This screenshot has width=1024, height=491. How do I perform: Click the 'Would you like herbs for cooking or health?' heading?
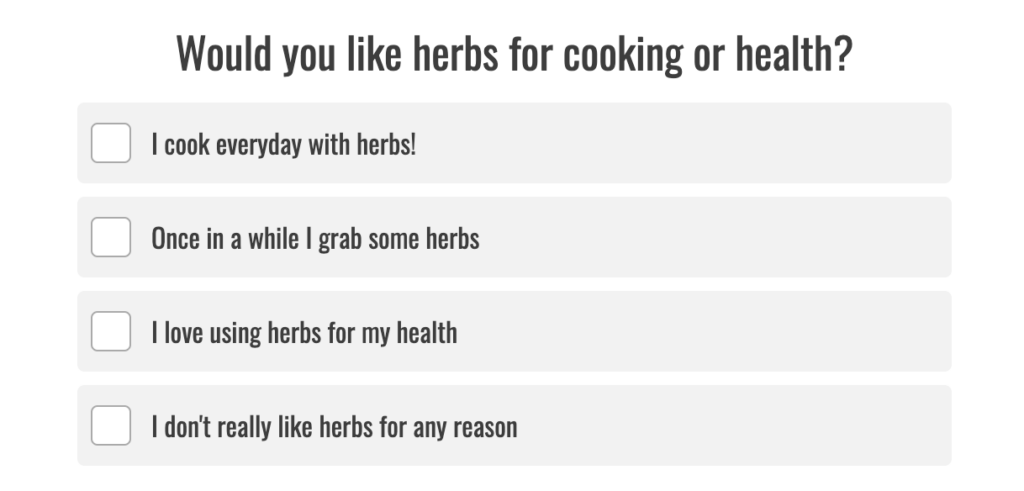515,54
